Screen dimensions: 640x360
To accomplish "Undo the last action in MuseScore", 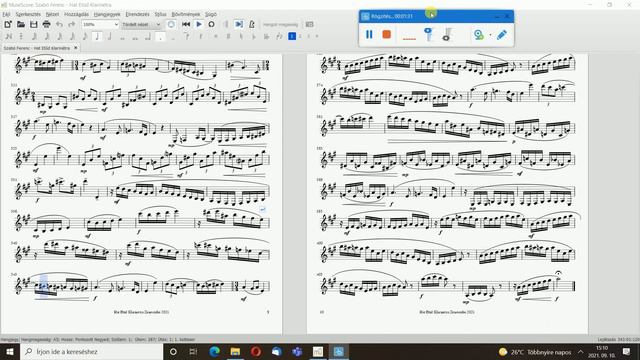I will click(60, 24).
